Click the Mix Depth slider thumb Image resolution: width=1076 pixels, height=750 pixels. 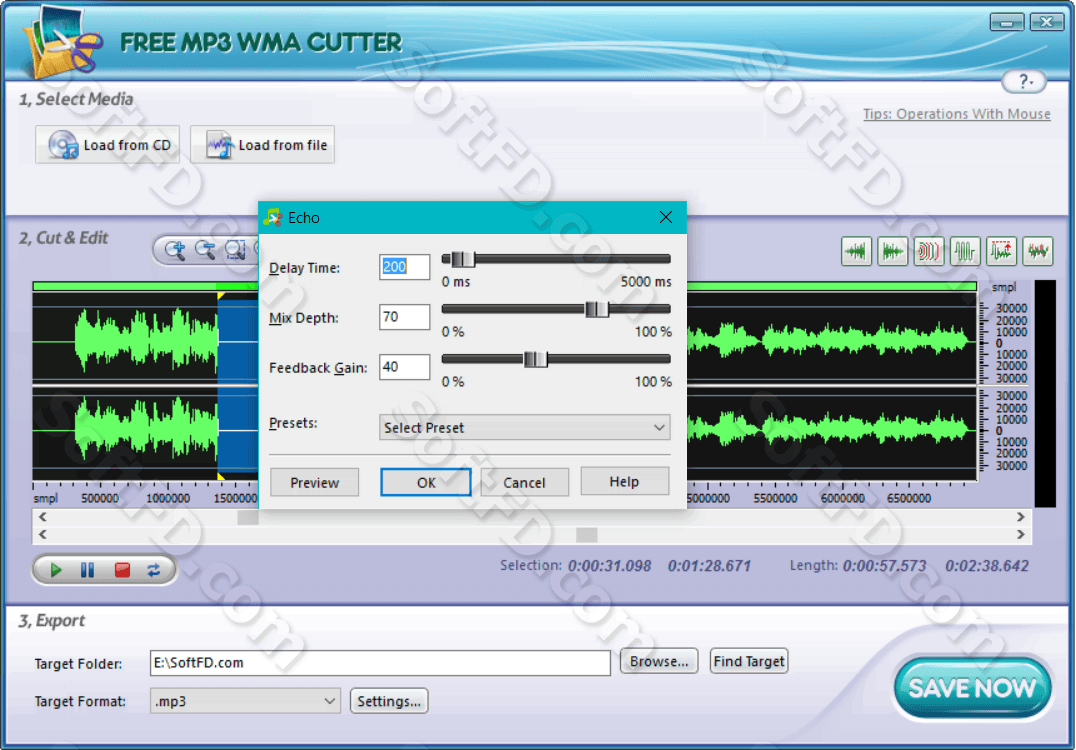[x=596, y=309]
